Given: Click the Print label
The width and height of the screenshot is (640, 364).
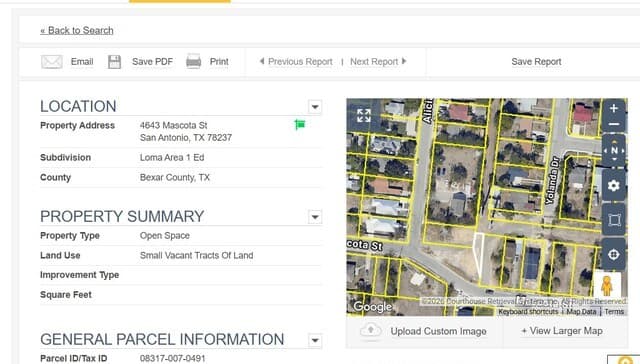Looking at the screenshot, I should [x=219, y=62].
